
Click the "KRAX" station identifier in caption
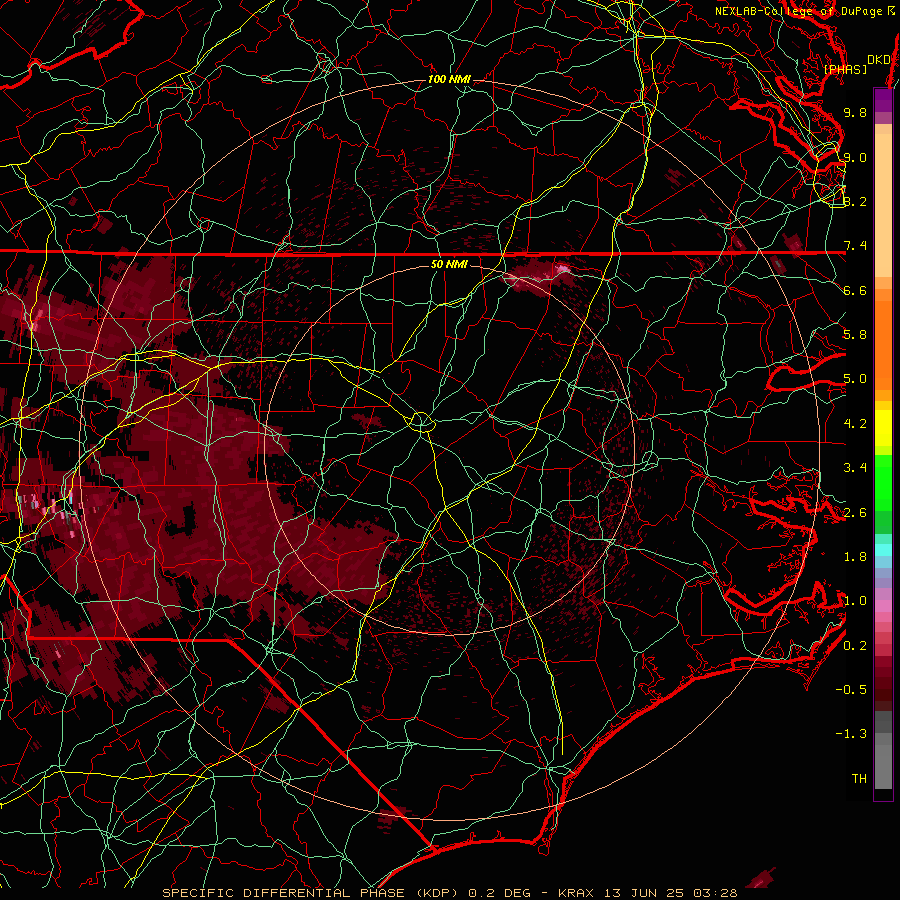pos(577,893)
